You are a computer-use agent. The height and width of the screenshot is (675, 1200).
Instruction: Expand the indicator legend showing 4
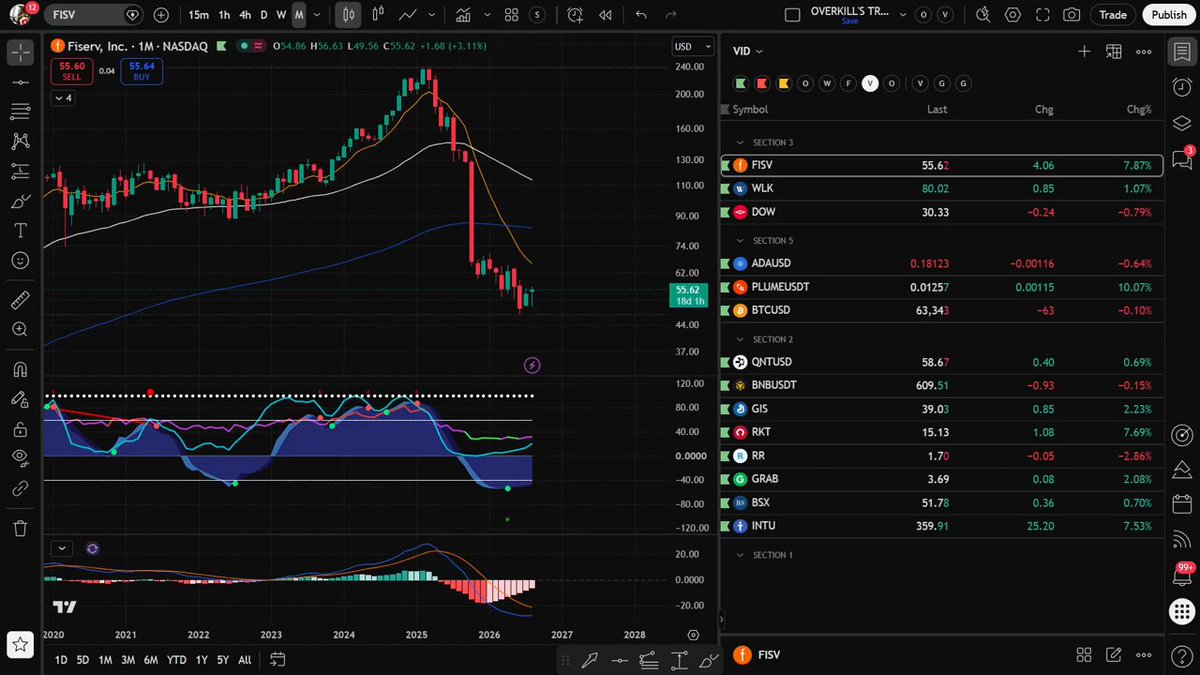point(62,98)
